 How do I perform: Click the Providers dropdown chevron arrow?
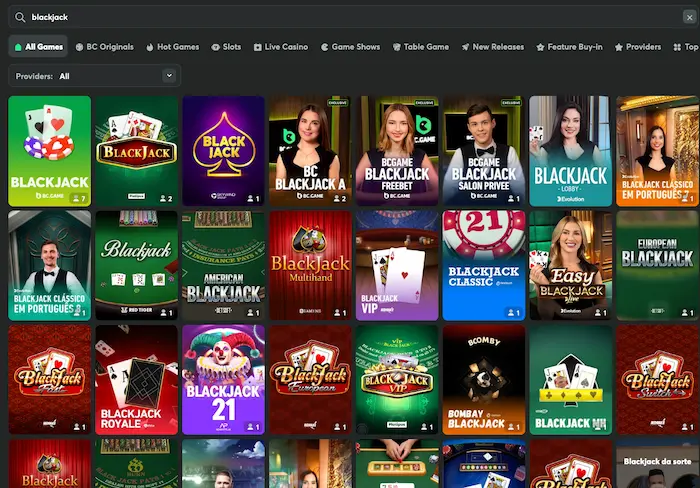click(169, 75)
